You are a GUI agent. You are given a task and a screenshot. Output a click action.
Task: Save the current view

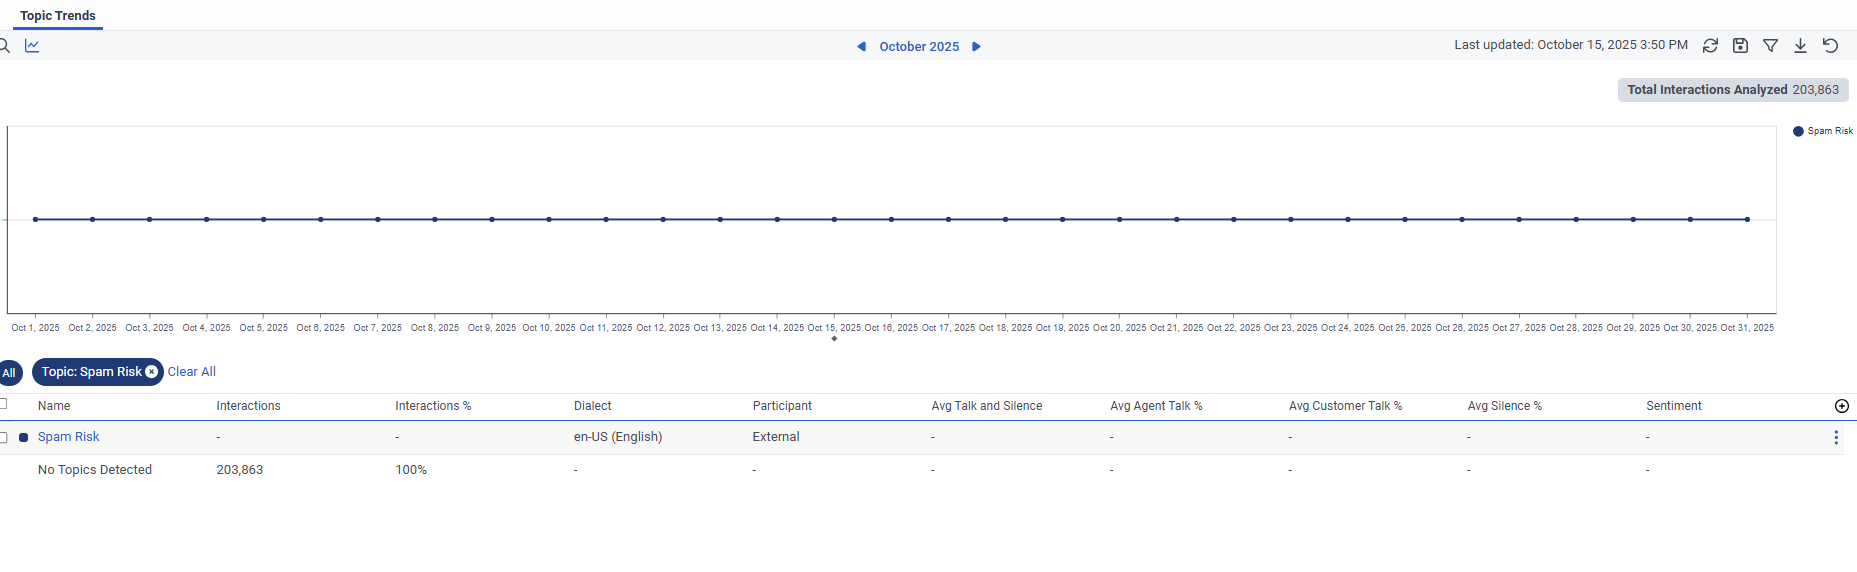(x=1740, y=46)
